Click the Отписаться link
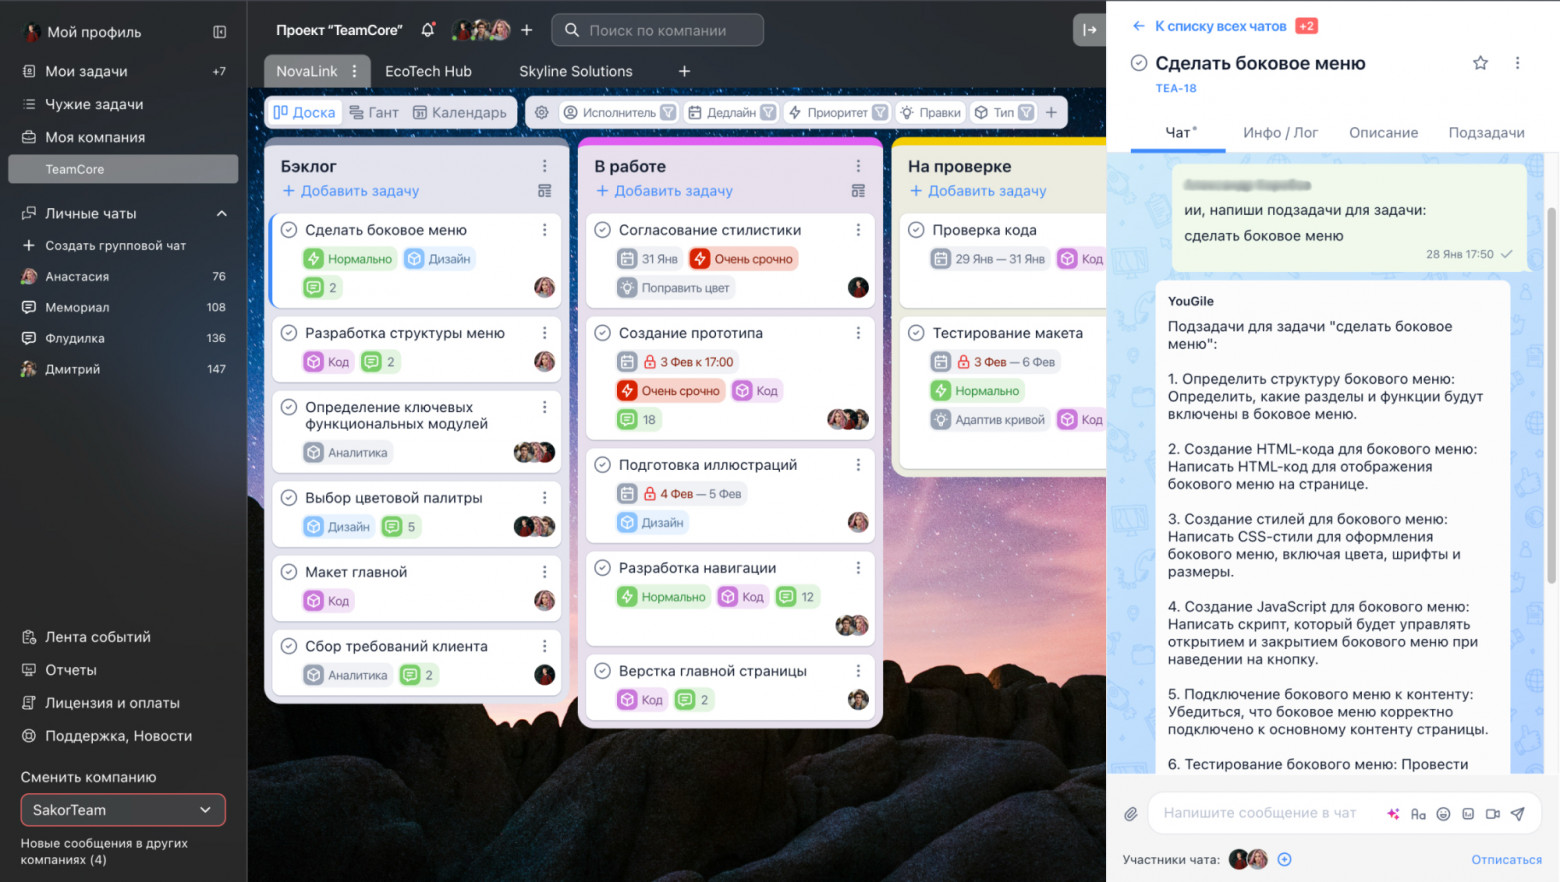 point(1506,859)
